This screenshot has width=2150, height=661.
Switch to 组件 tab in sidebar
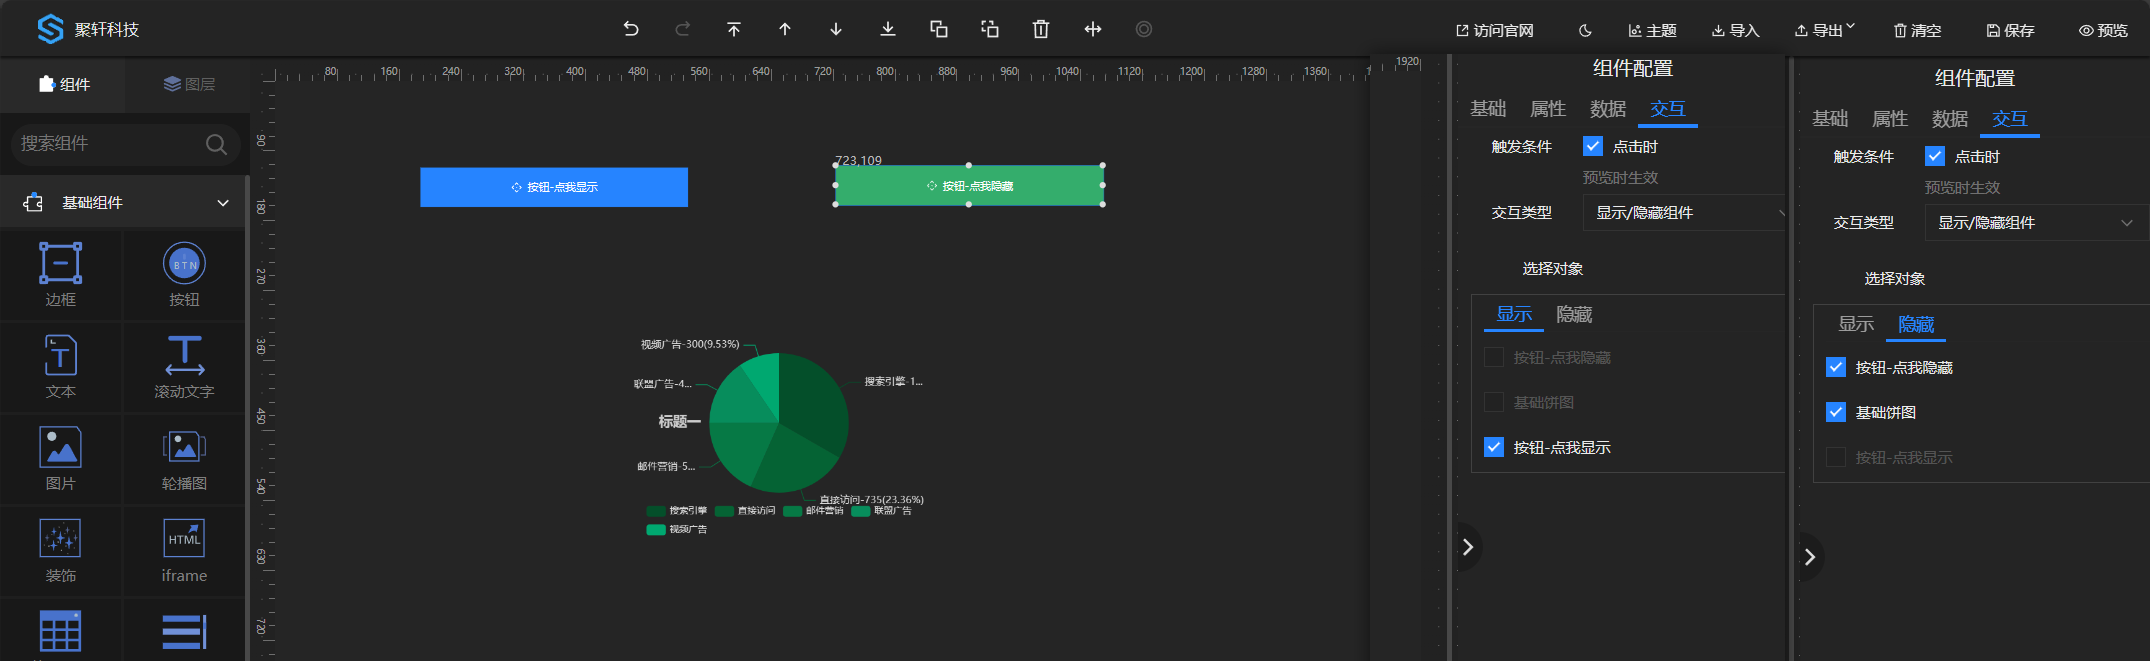(64, 84)
